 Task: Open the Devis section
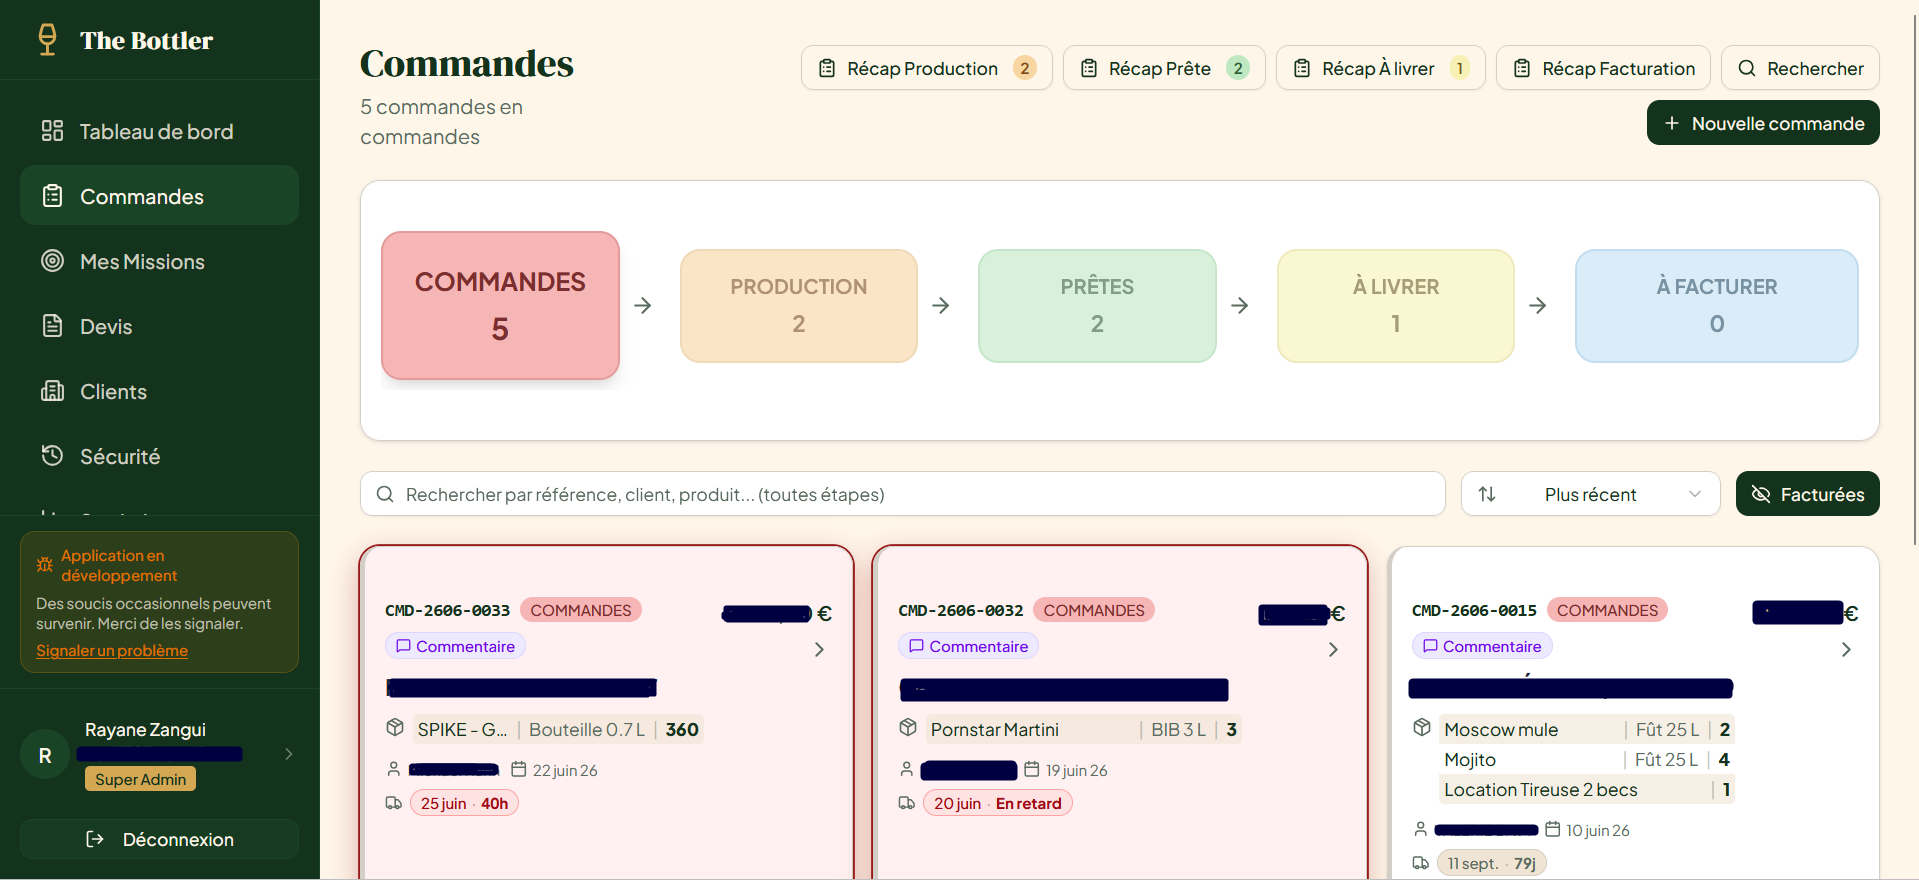click(160, 326)
